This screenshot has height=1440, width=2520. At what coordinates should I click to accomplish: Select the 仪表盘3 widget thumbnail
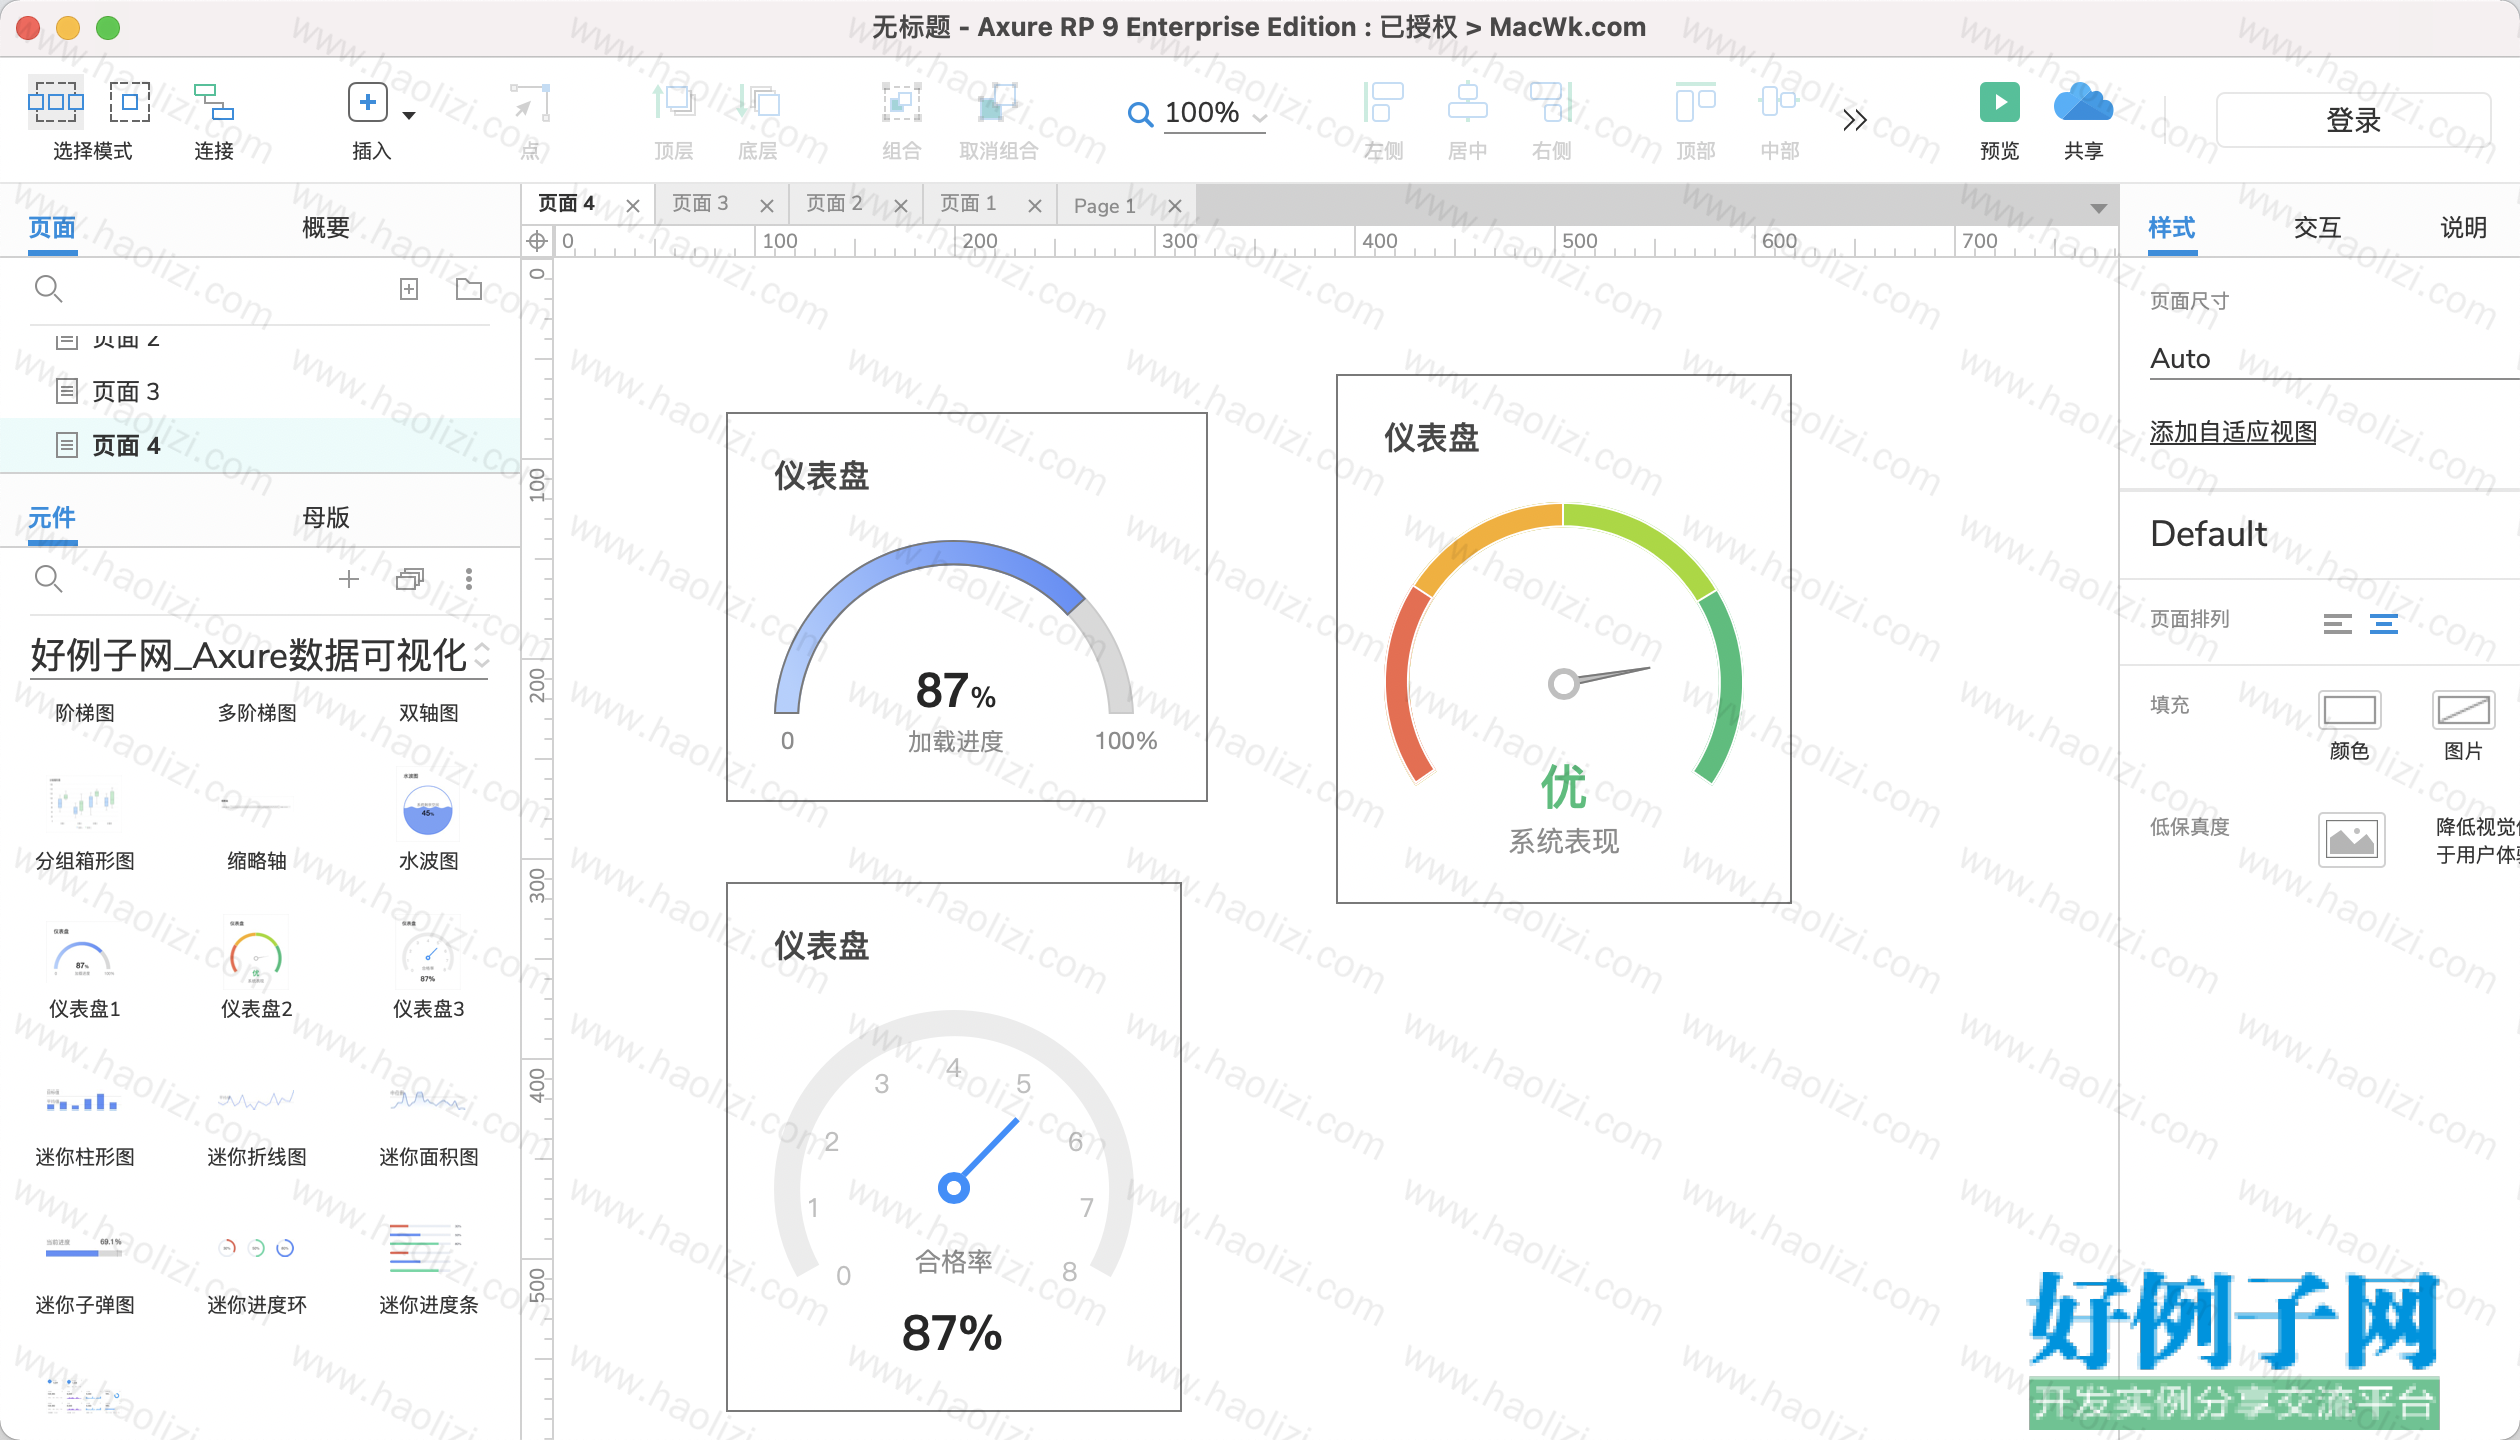click(x=428, y=952)
